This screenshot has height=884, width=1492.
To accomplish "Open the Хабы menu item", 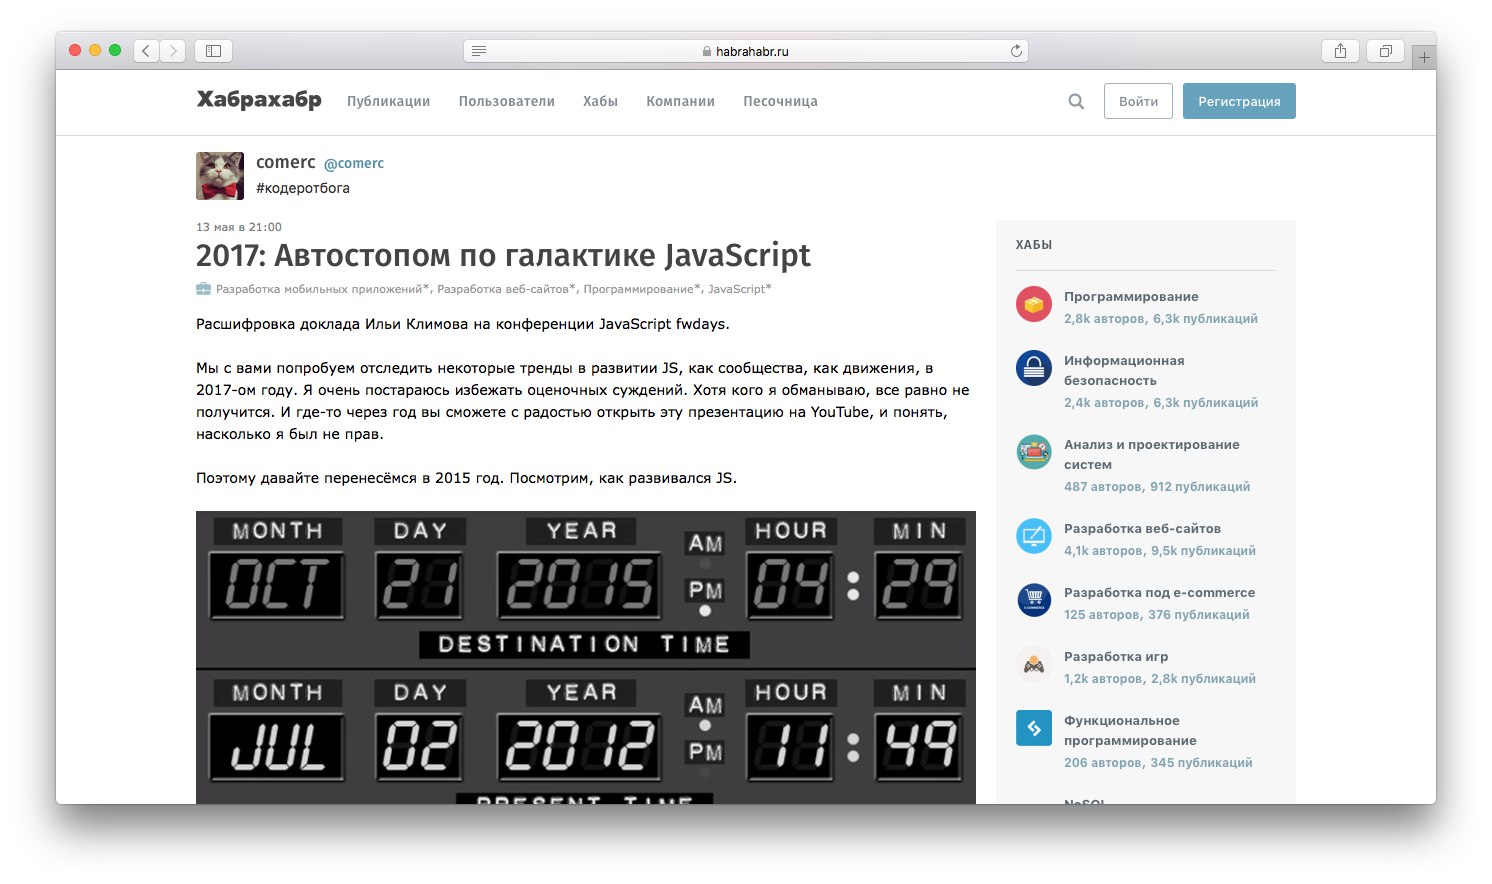I will click(x=600, y=101).
